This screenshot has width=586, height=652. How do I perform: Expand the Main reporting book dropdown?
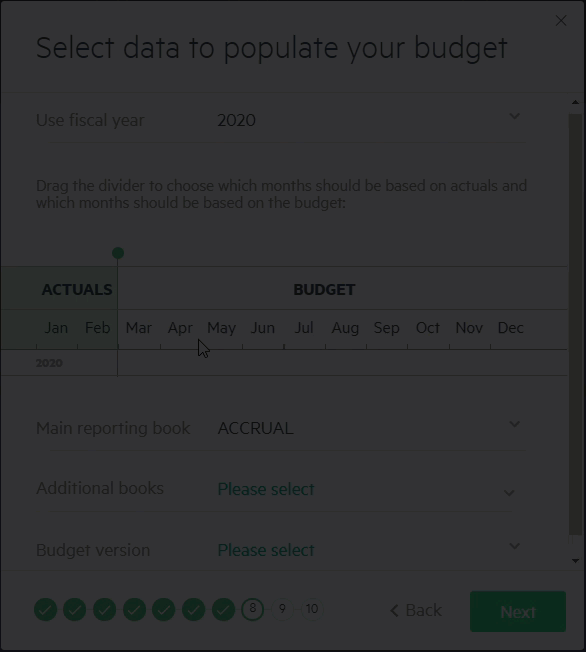281,428
